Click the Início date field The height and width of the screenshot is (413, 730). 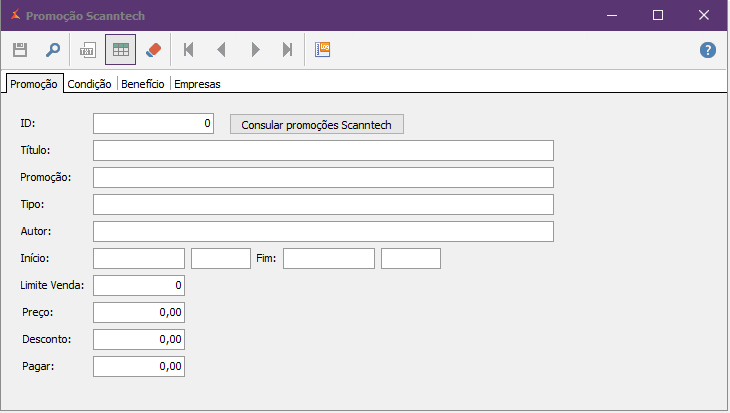[x=139, y=258]
